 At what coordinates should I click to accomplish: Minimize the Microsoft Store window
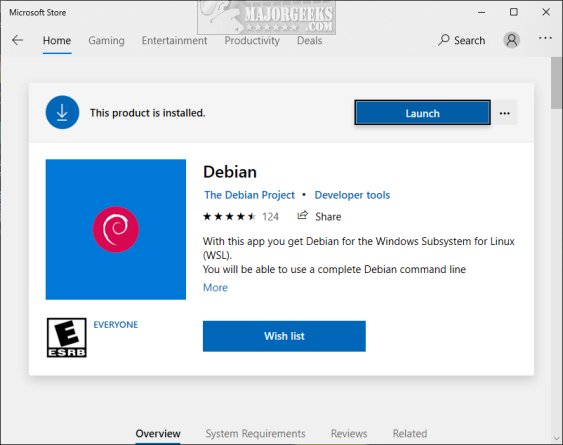pyautogui.click(x=481, y=12)
